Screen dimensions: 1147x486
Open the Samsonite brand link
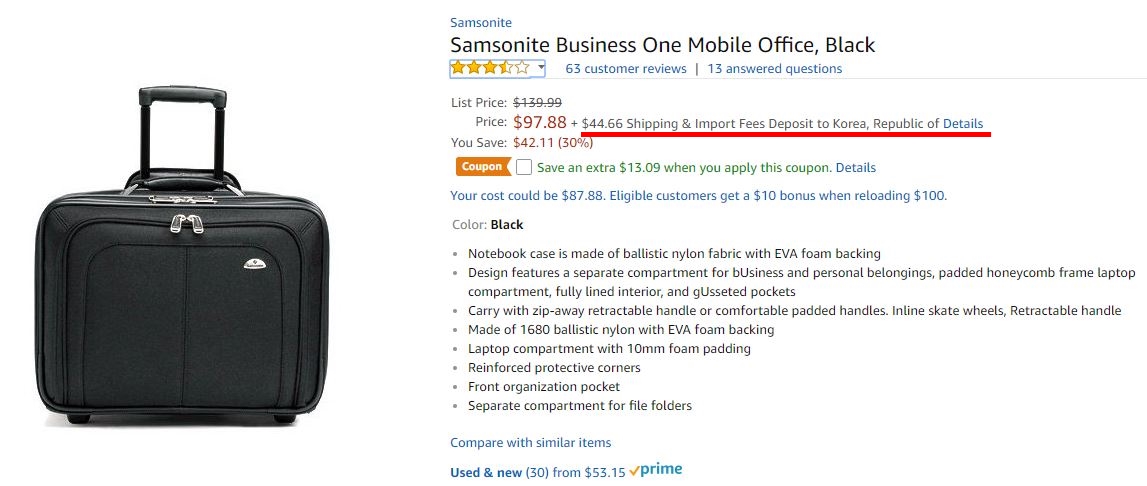(481, 23)
